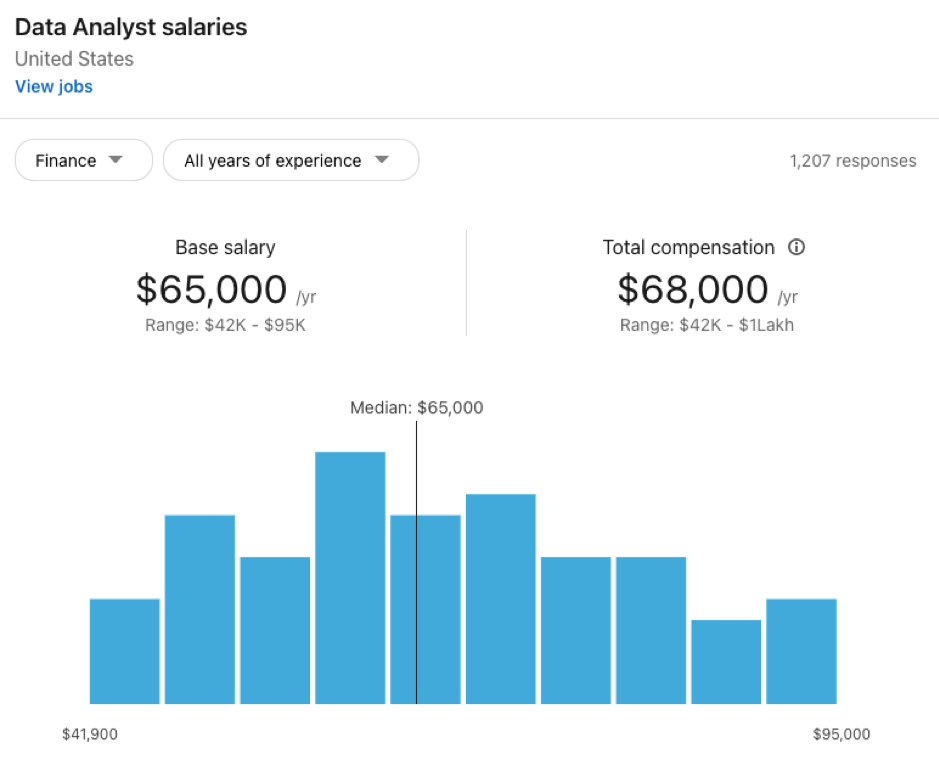Click the View jobs link
Screen dimensions: 939x781
(x=53, y=87)
